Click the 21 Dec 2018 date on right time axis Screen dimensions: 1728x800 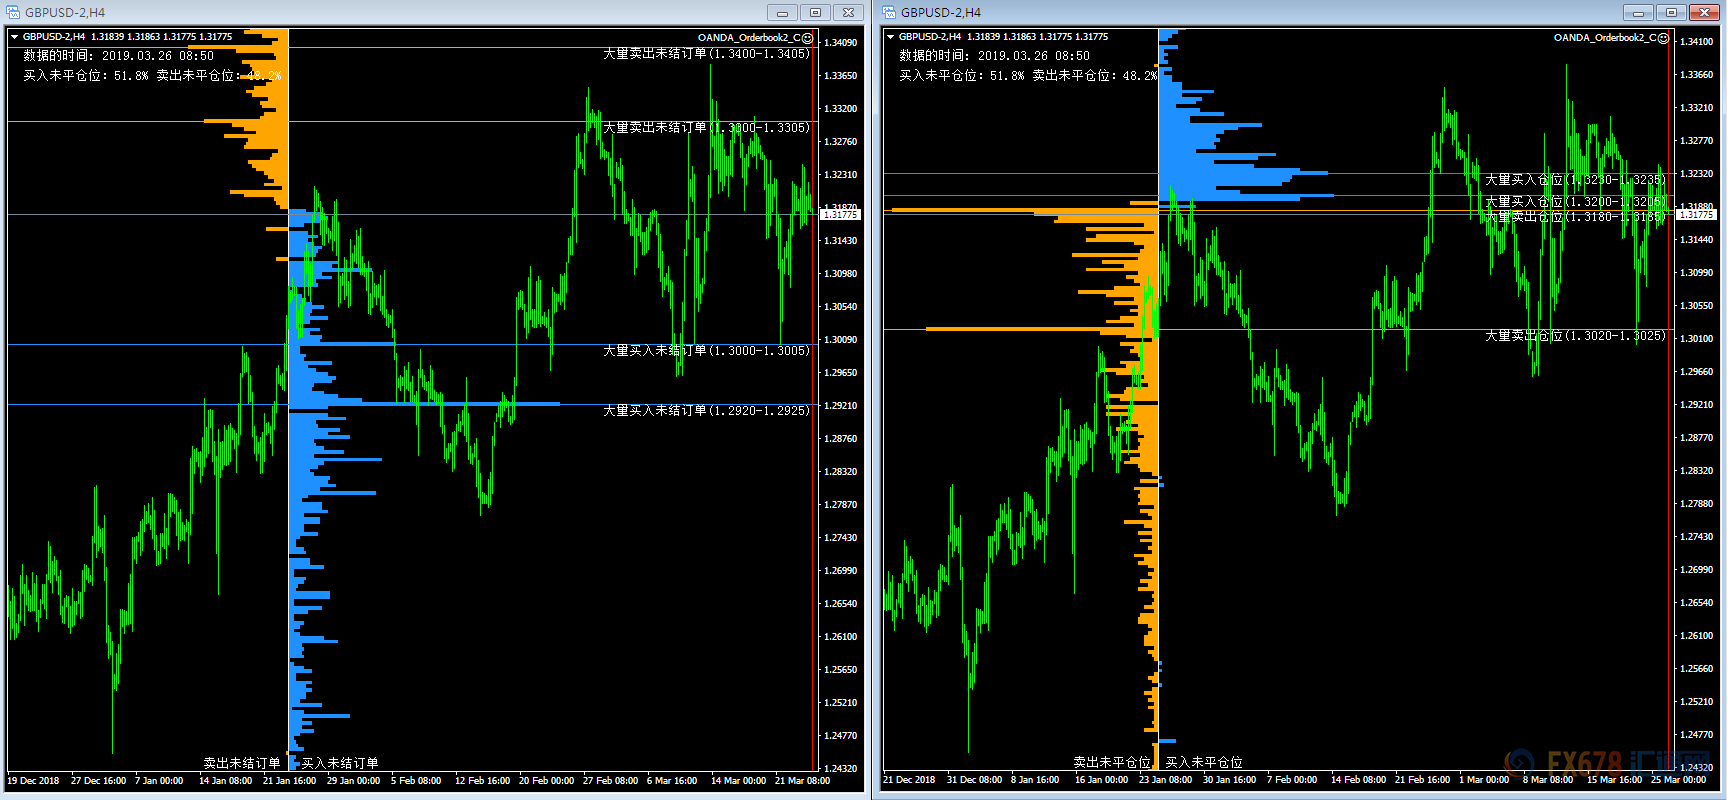click(x=909, y=780)
